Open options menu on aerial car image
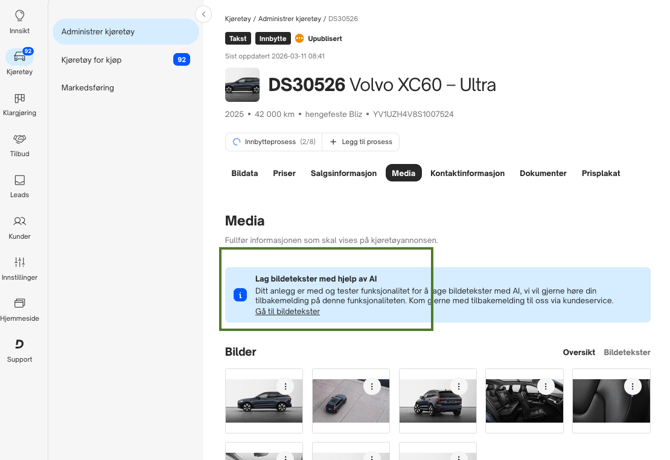Screen dimensions: 670x460 372,386
